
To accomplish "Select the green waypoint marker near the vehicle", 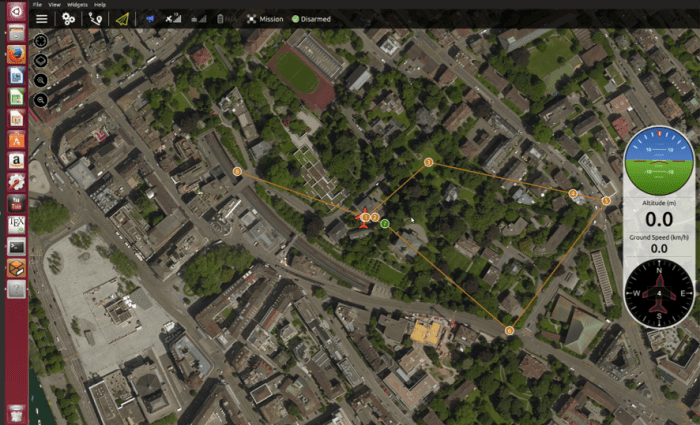I will tap(384, 222).
